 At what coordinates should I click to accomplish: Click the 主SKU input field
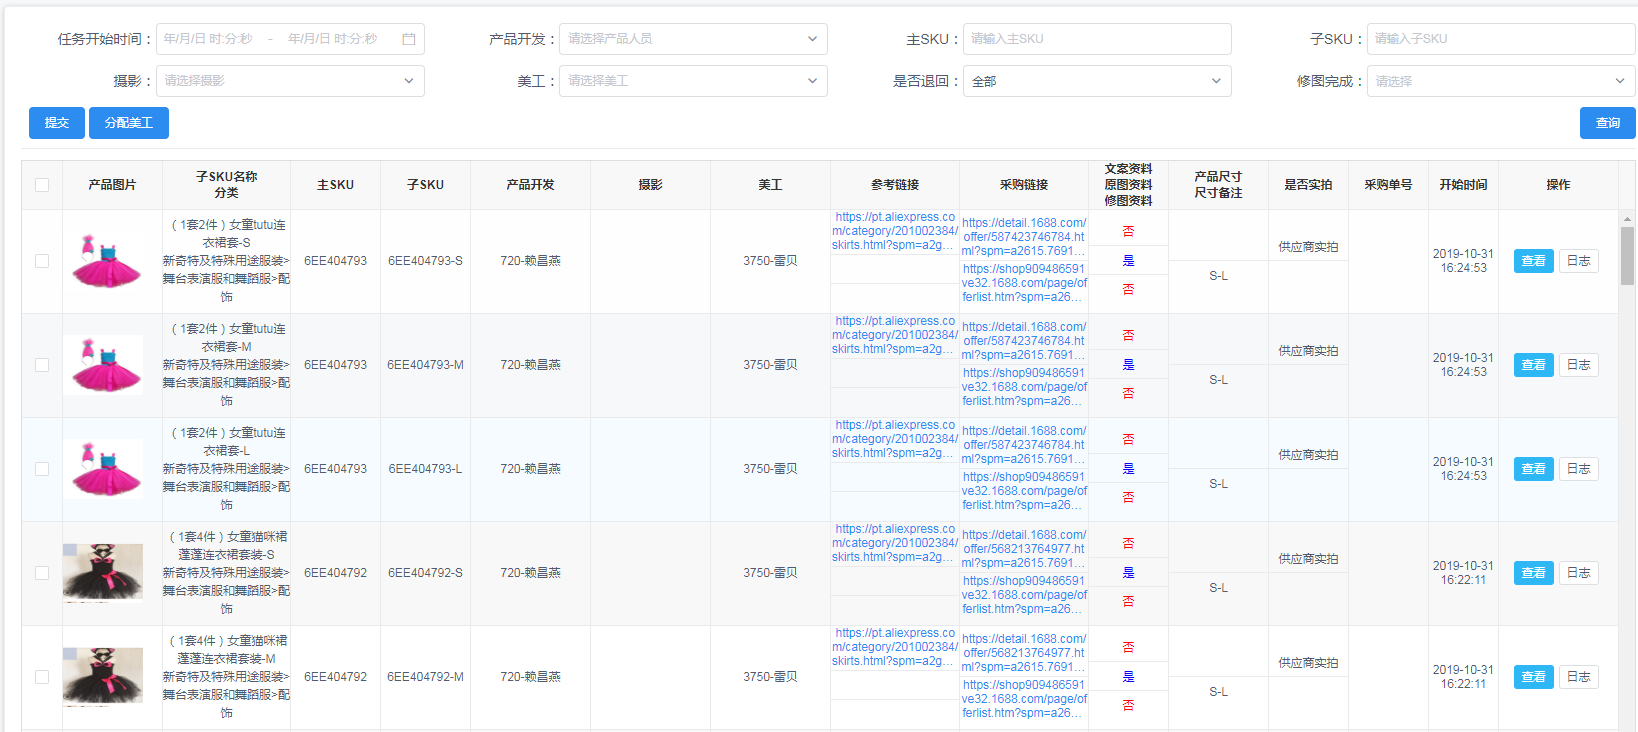click(1096, 39)
